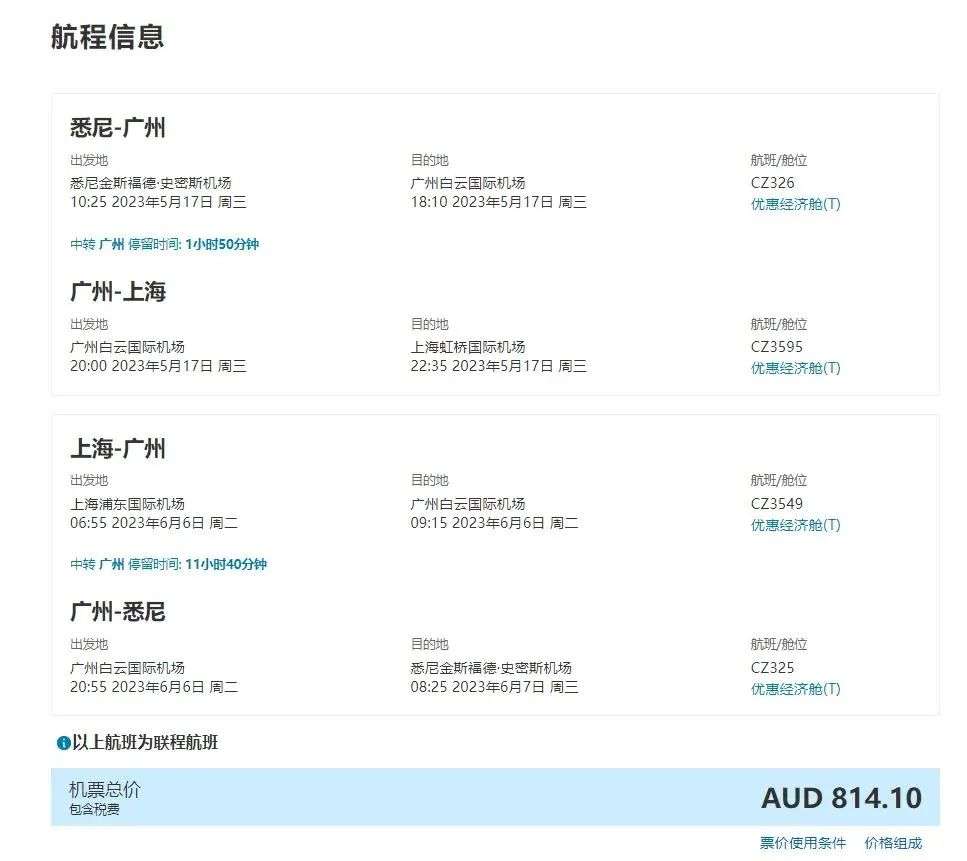This screenshot has width=967, height=861.
Task: Click flight number CZ326
Action: [x=772, y=183]
